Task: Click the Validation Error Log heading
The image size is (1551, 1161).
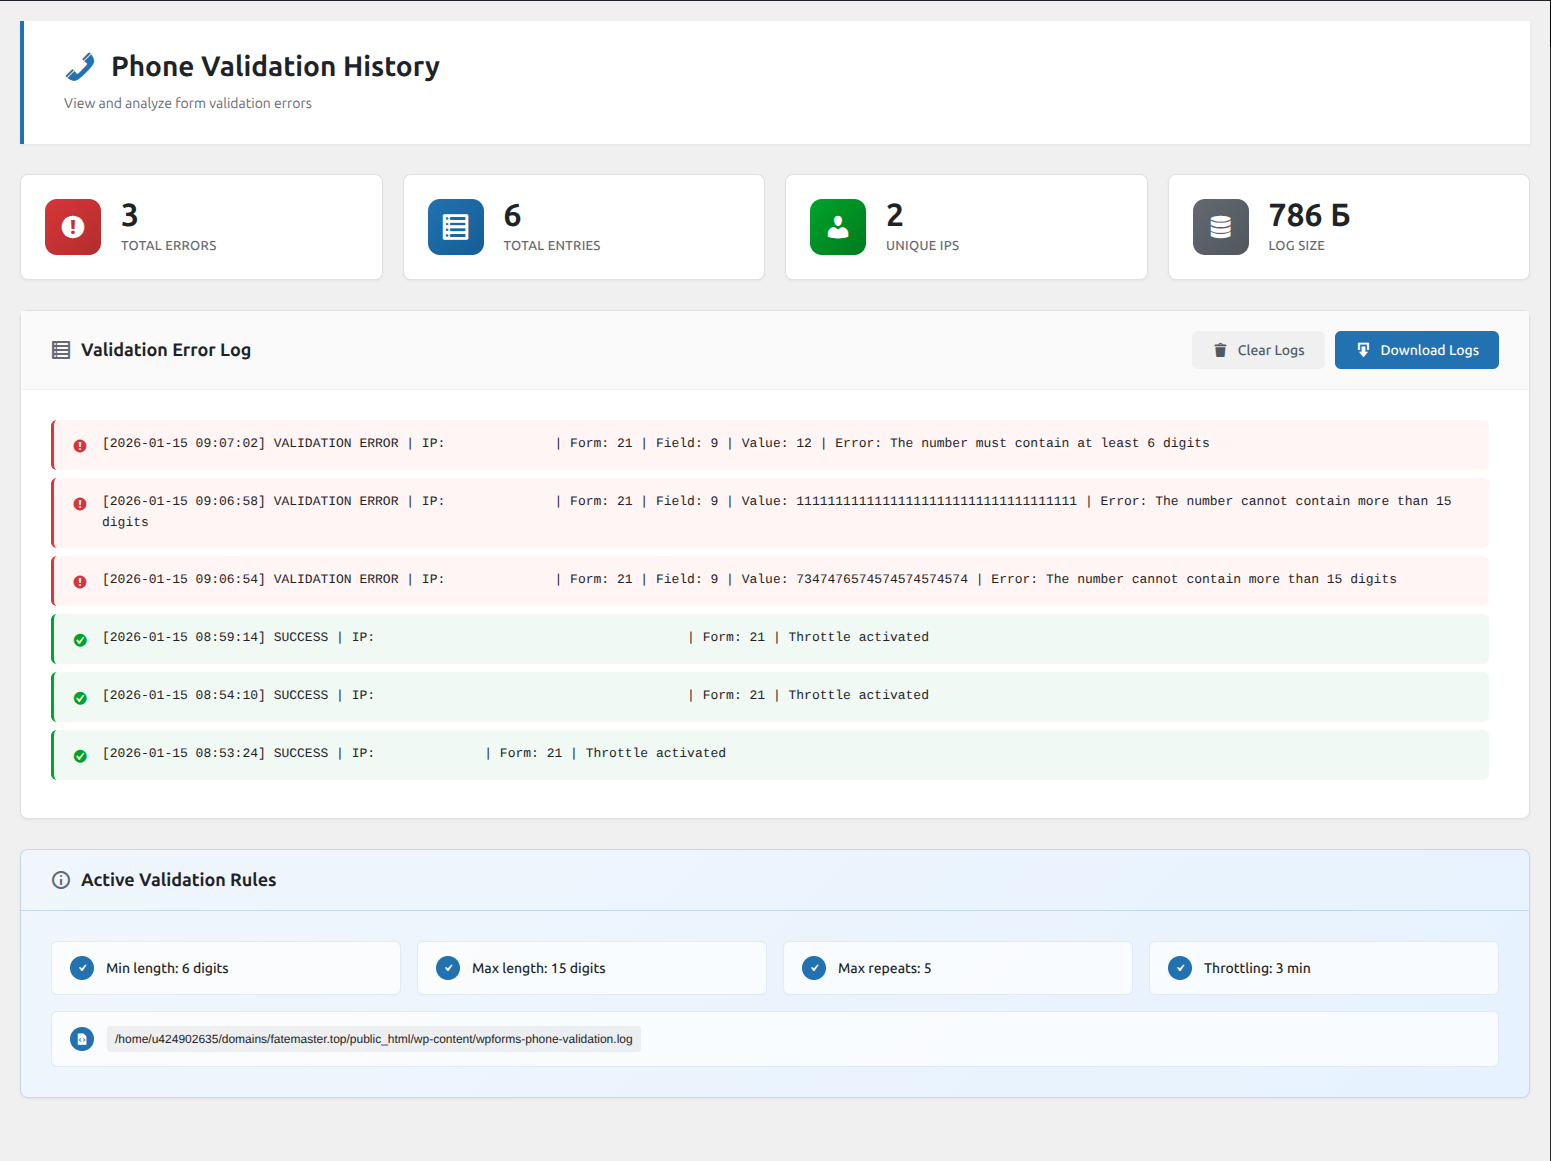Action: [x=166, y=350]
